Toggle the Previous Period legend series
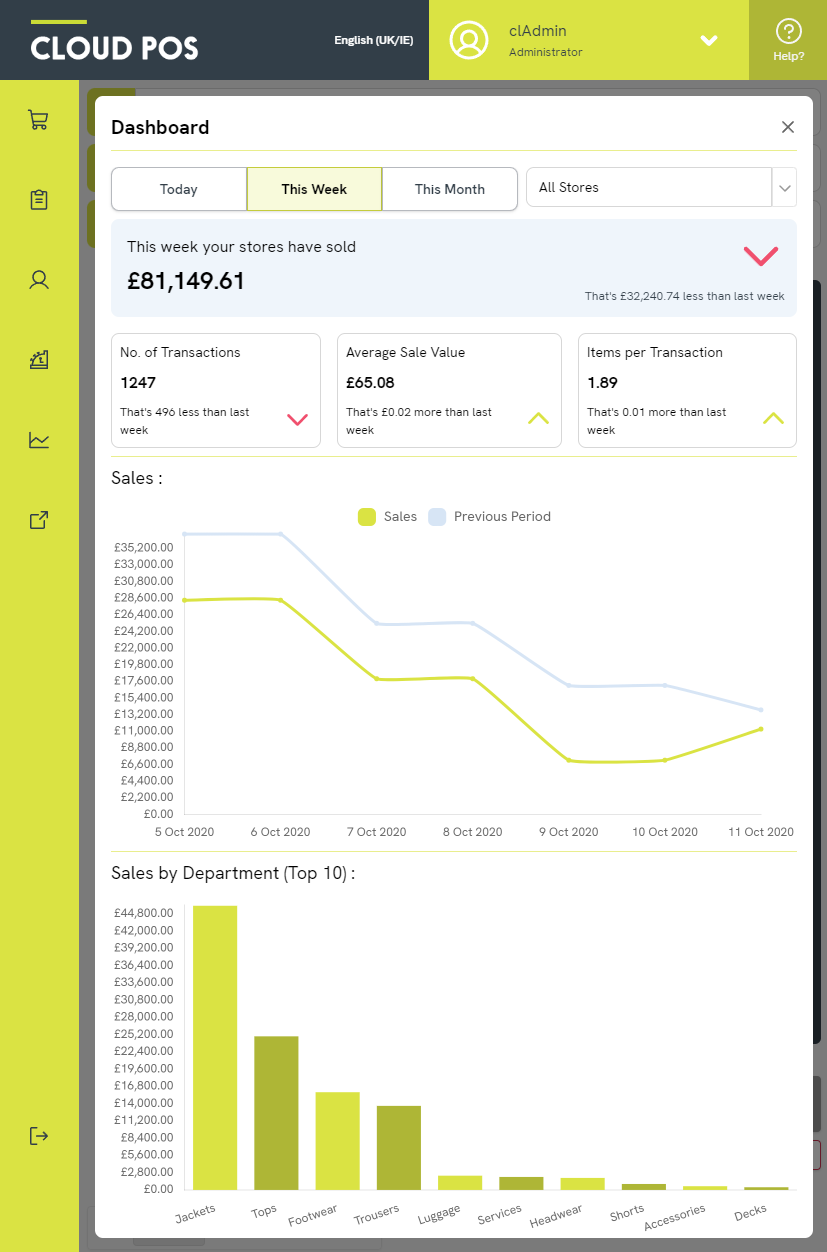 point(489,517)
